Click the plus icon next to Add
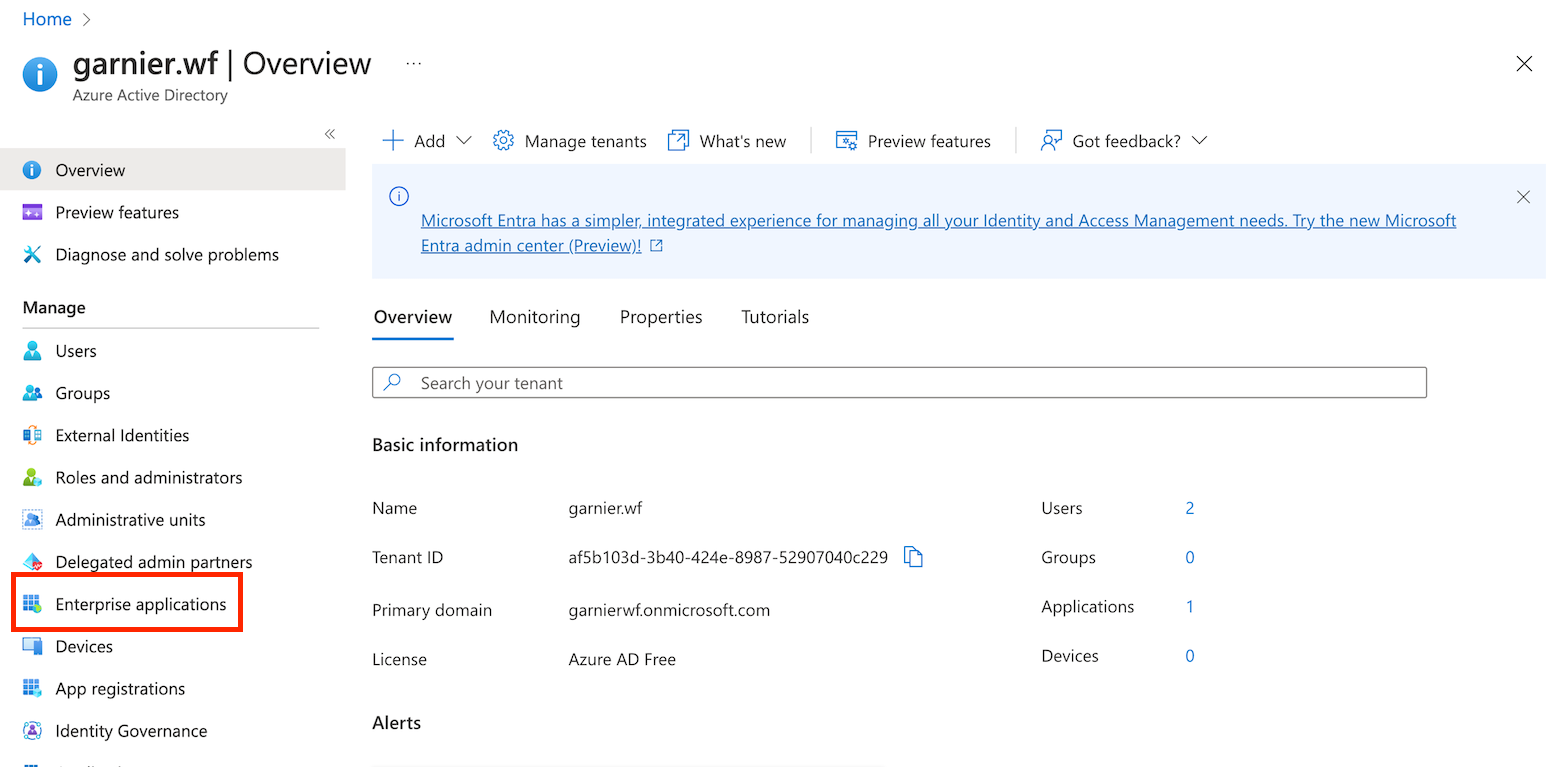Image resolution: width=1552 pixels, height=767 pixels. pos(393,141)
